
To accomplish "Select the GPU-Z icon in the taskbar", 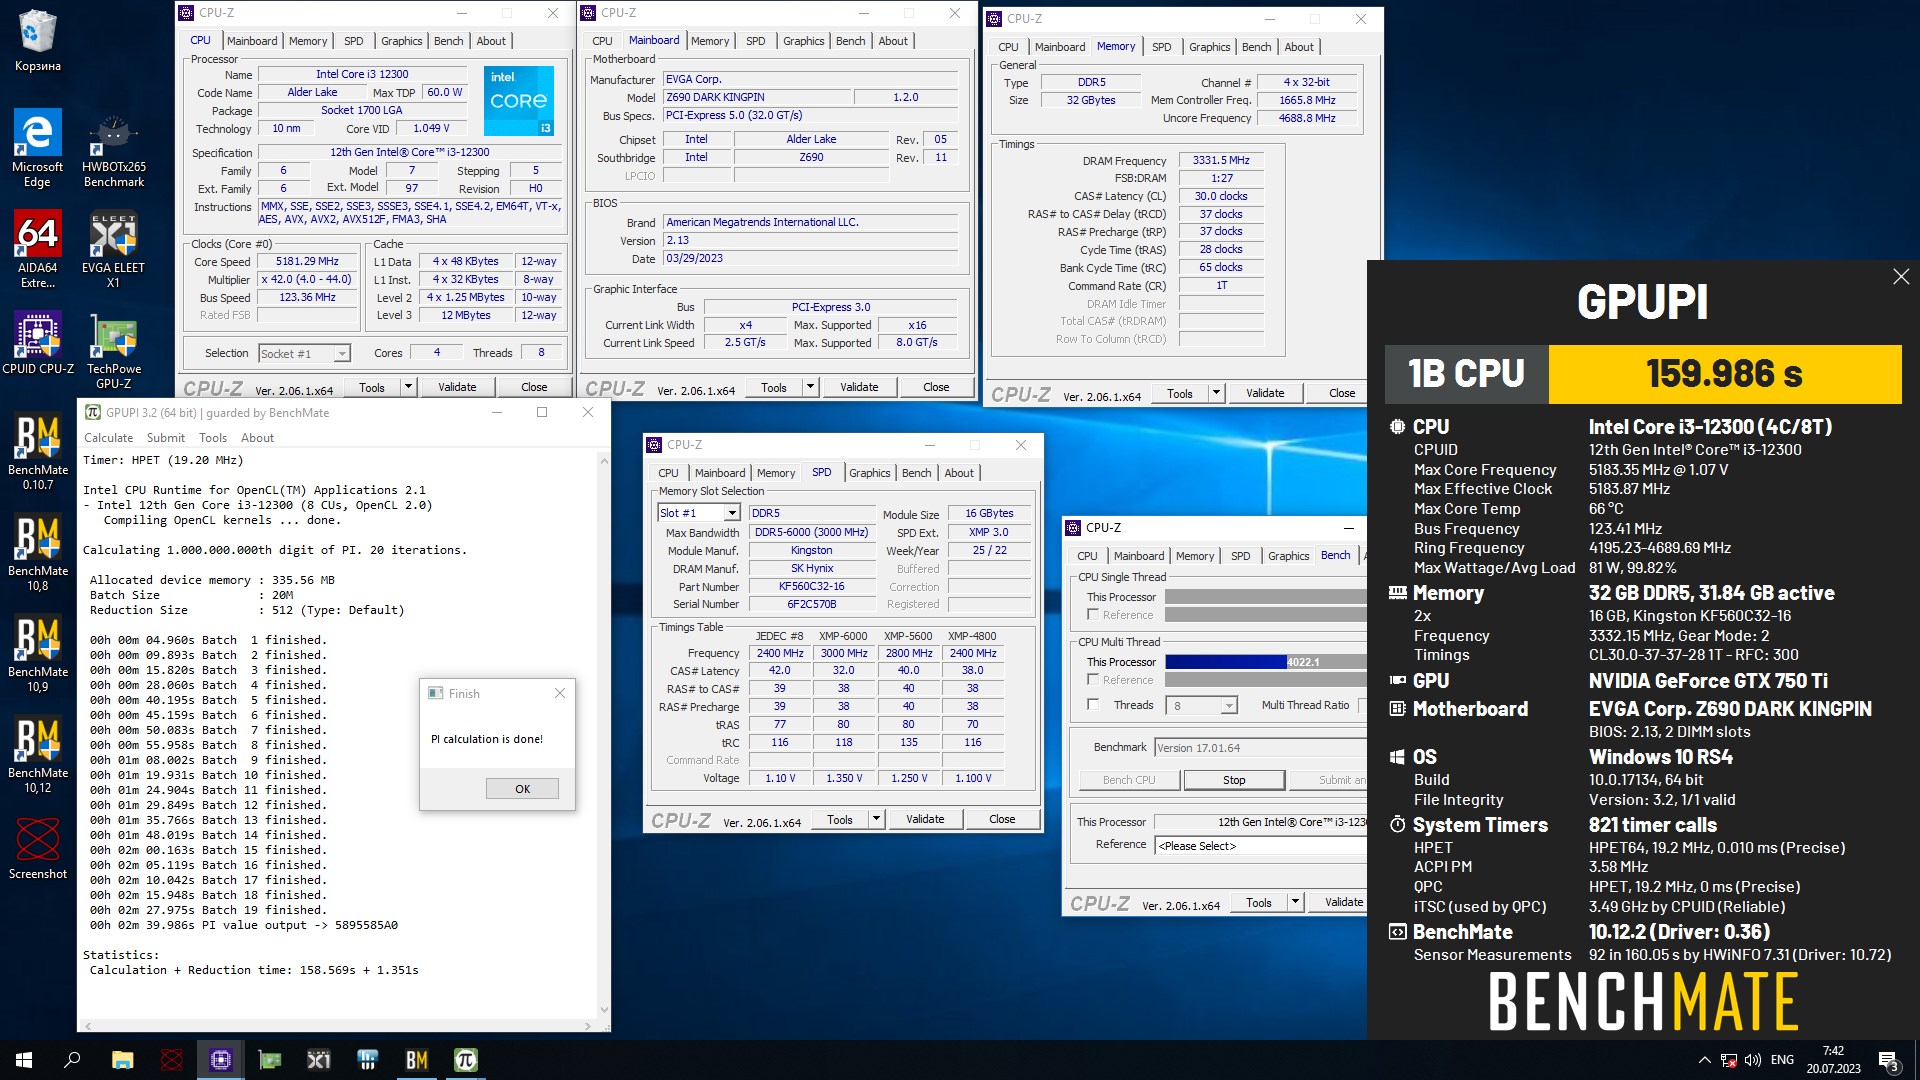I will pos(270,1060).
